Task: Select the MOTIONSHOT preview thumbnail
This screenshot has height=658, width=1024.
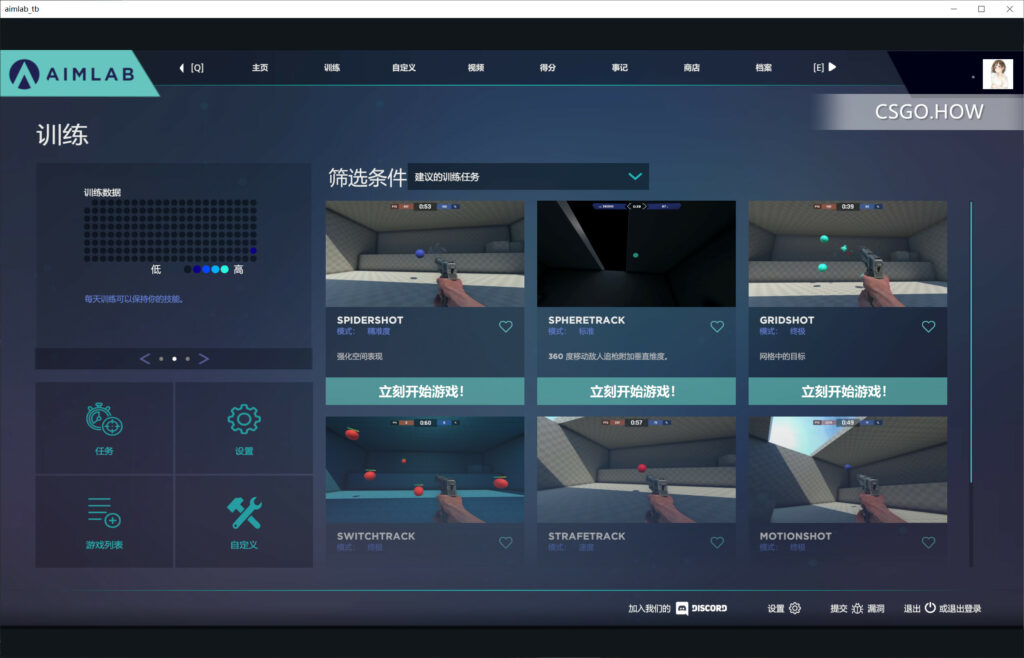Action: point(848,470)
